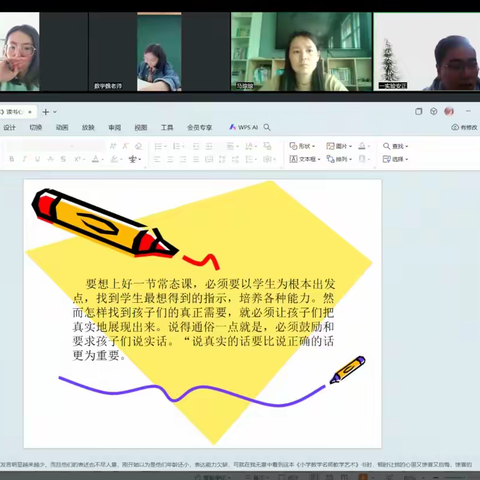Select the small pencil clipart on the slide

(x=347, y=370)
